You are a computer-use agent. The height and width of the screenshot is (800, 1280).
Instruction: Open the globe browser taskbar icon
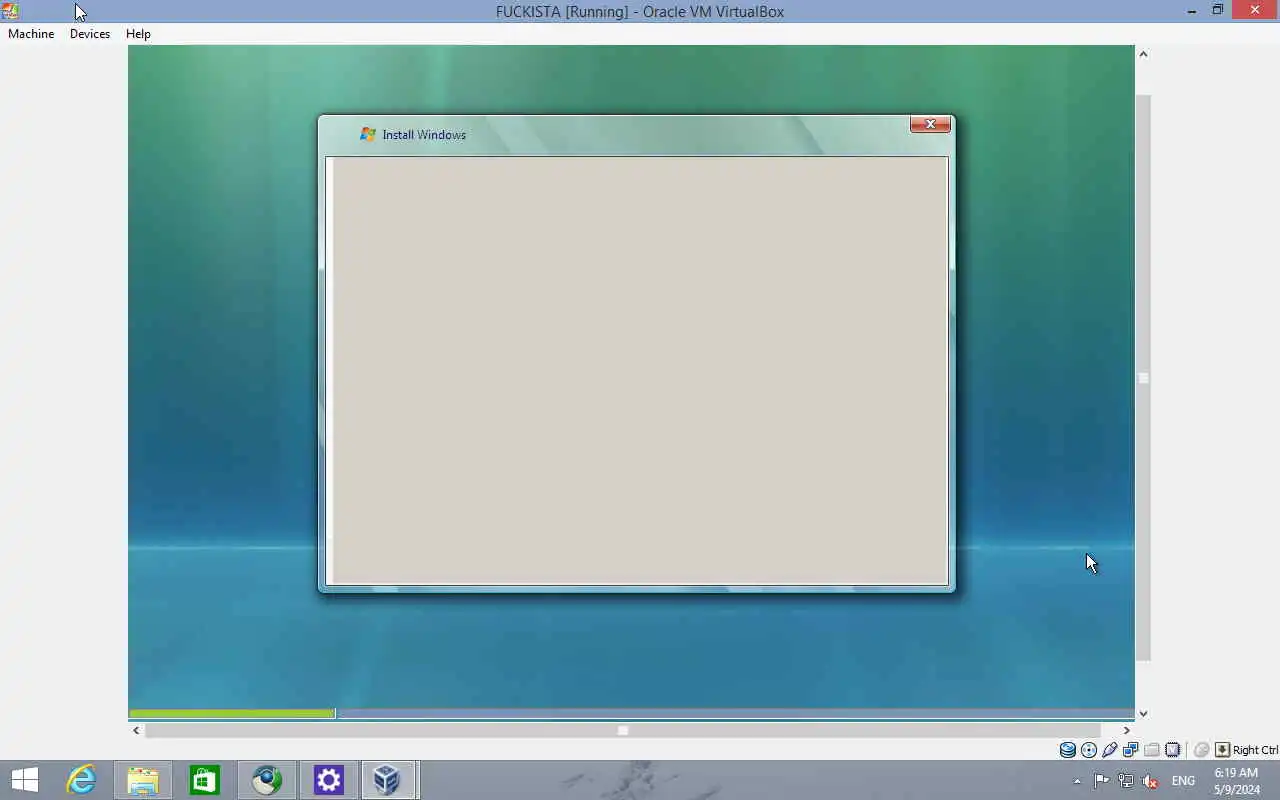click(267, 780)
